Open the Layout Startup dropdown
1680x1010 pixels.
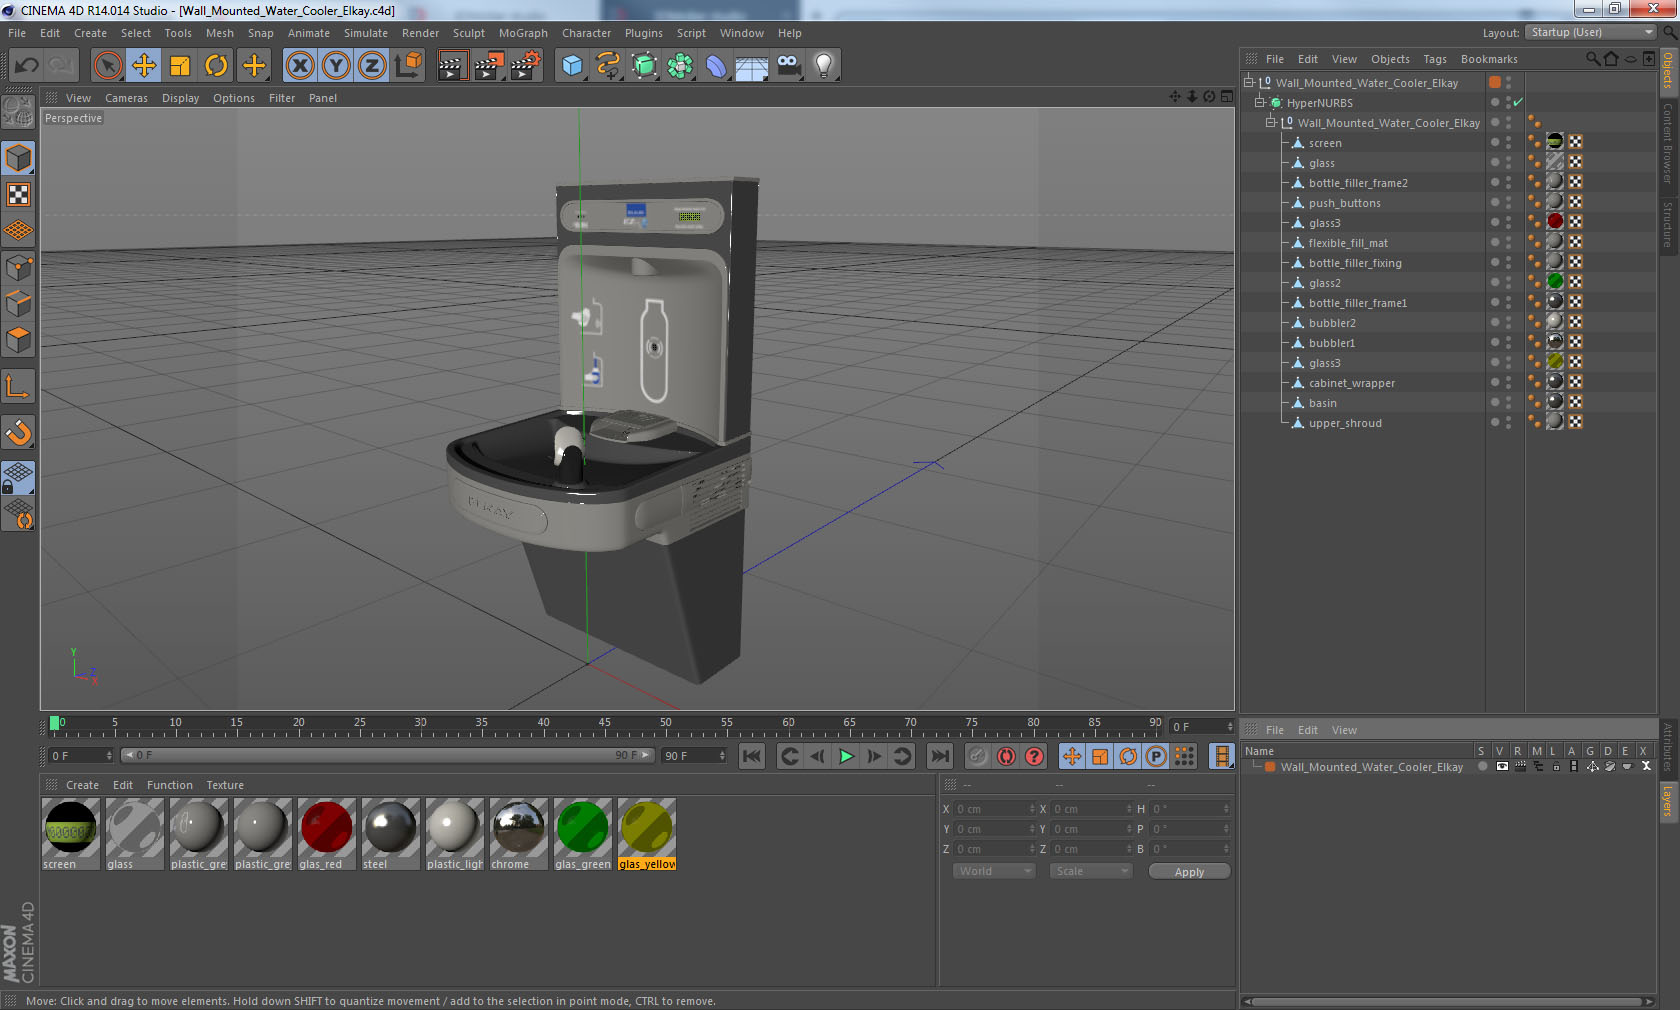click(1591, 32)
